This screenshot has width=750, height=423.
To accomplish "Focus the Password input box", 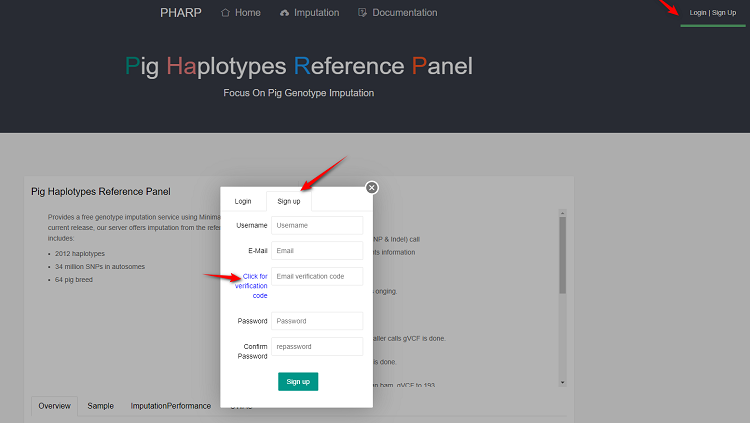I will coord(316,321).
